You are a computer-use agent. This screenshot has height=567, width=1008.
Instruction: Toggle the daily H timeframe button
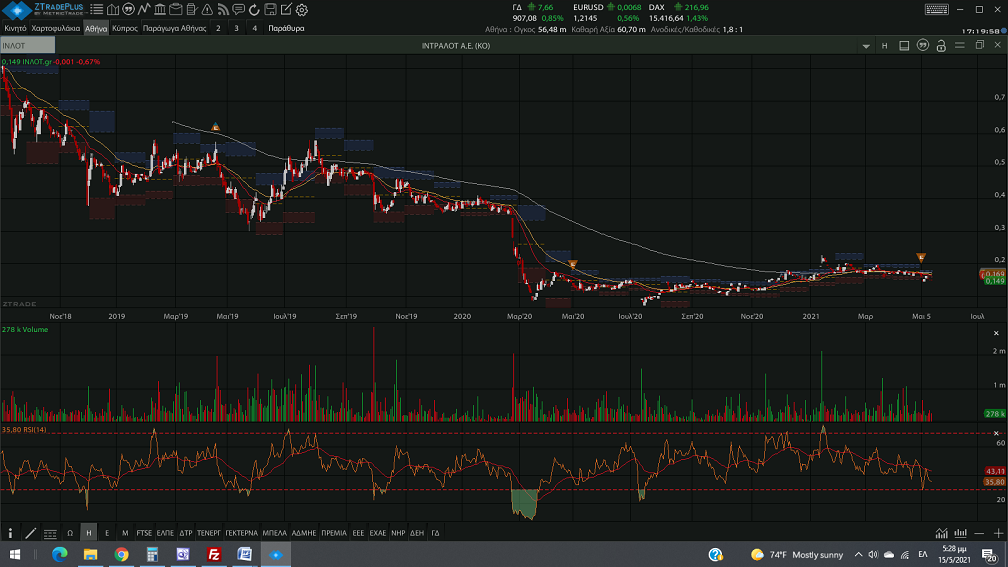(x=88, y=533)
